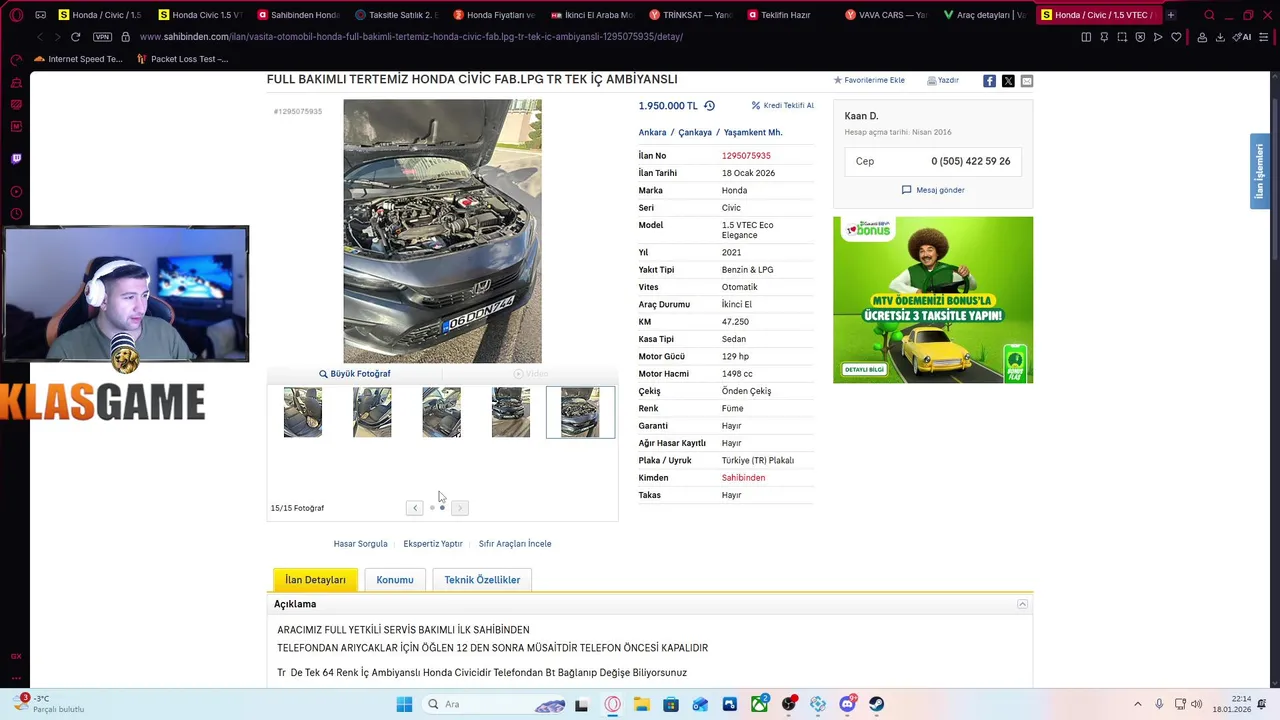Switch to Konumu tab

(x=395, y=580)
